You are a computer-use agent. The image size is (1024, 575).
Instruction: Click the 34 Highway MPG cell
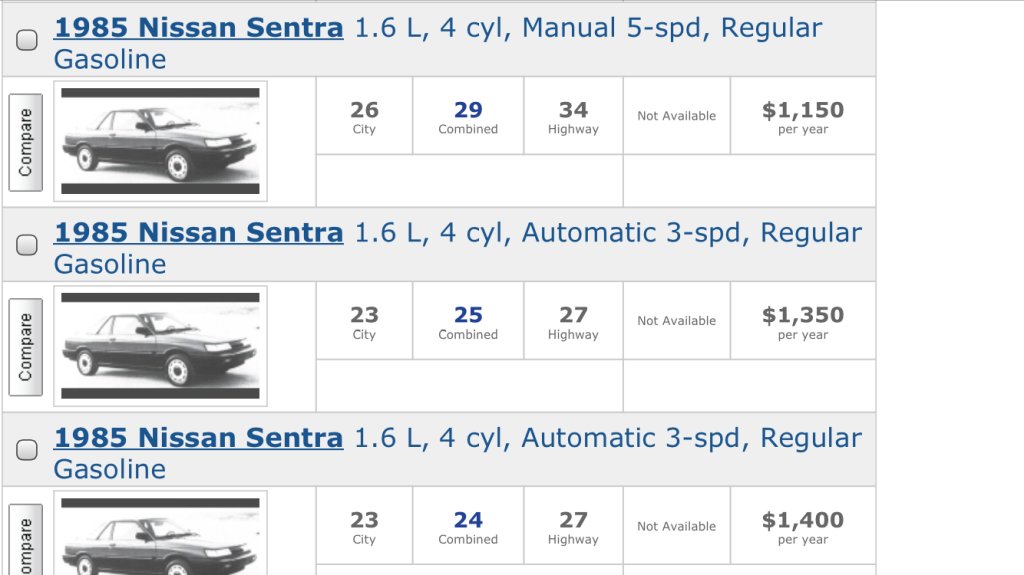coord(573,116)
